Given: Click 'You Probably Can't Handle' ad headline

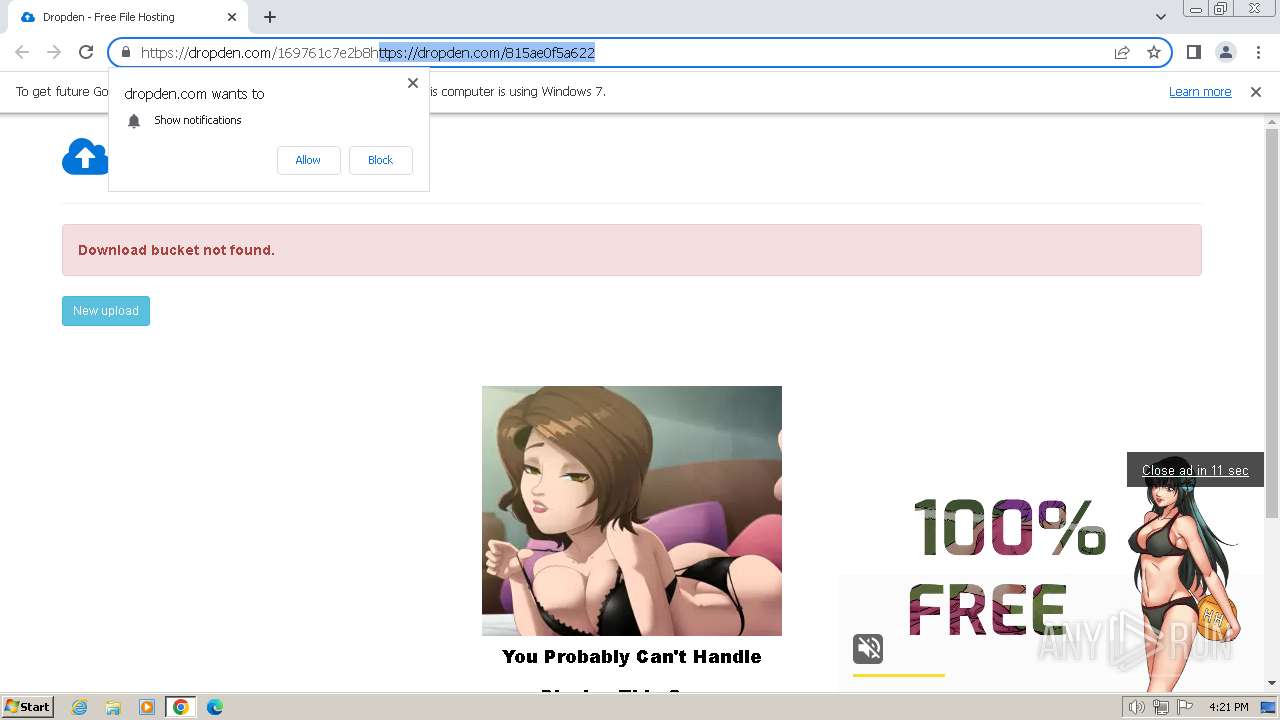Looking at the screenshot, I should tap(632, 657).
